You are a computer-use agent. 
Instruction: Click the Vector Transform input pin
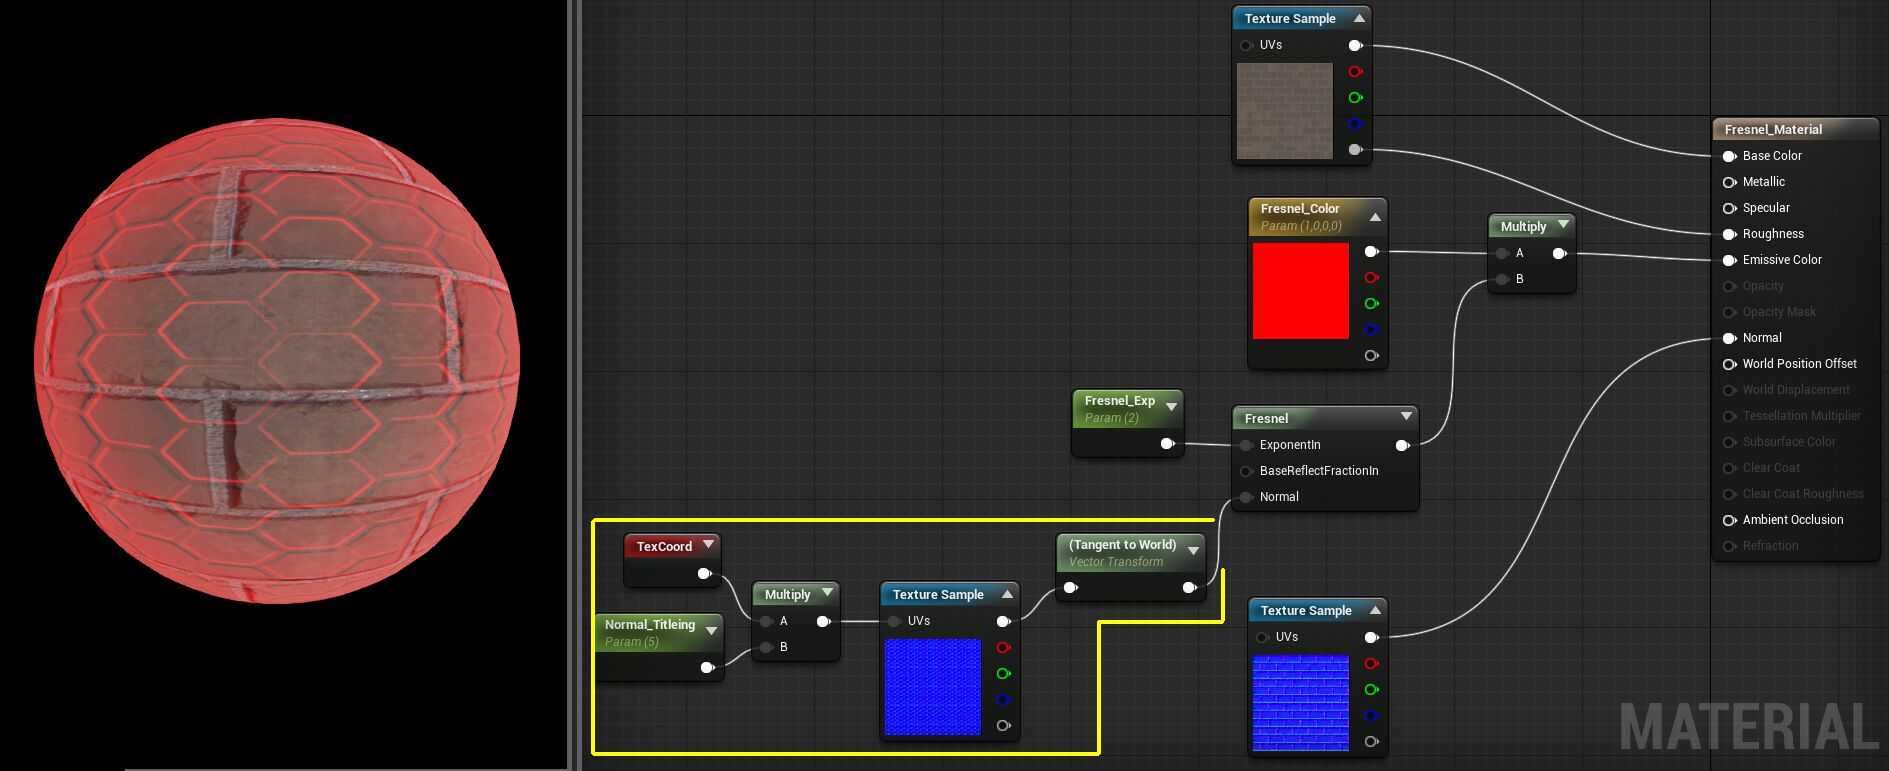point(1070,588)
